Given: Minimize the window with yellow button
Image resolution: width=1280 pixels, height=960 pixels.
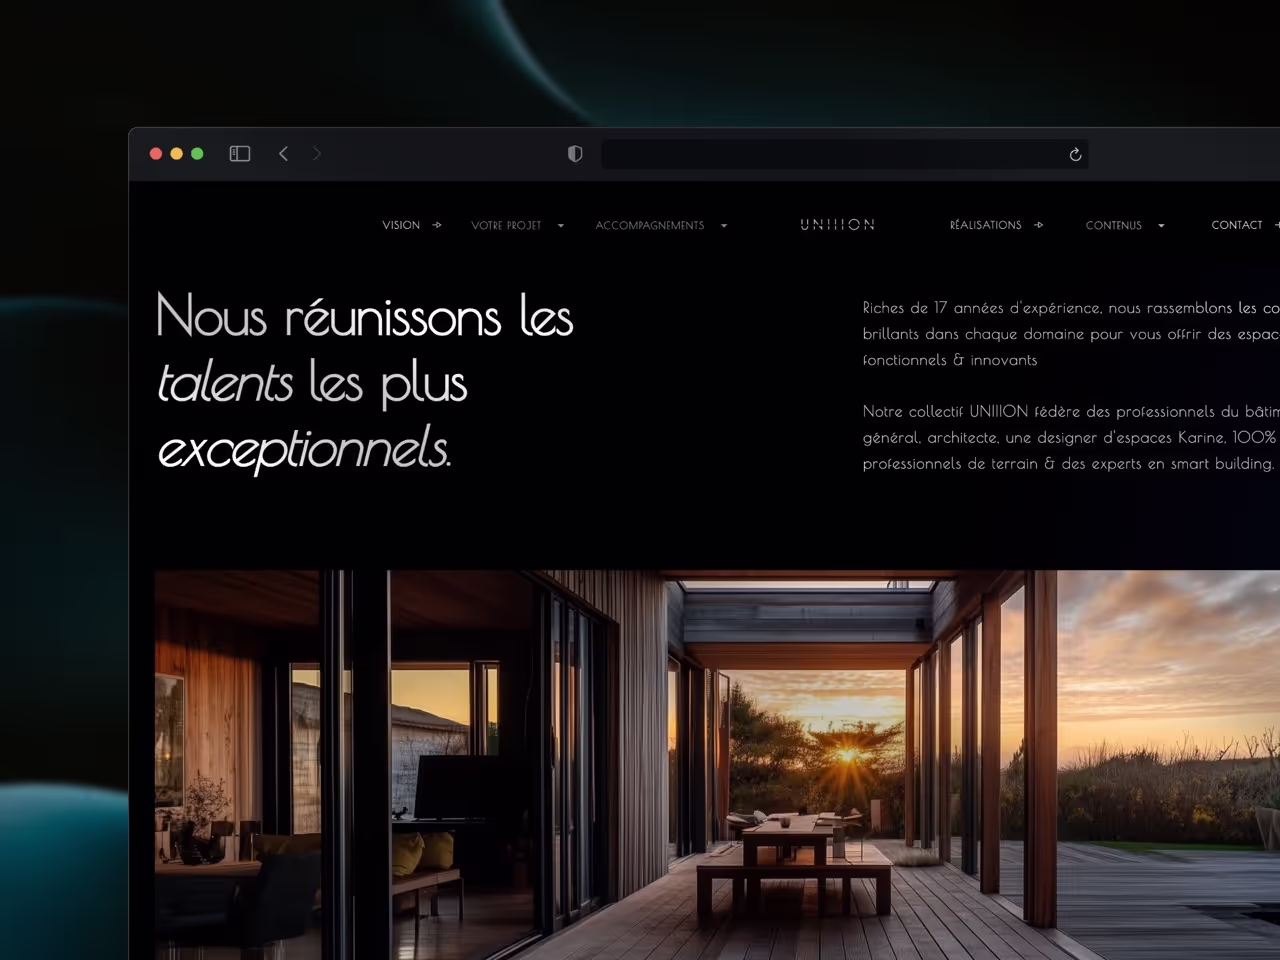Looking at the screenshot, I should [x=177, y=154].
